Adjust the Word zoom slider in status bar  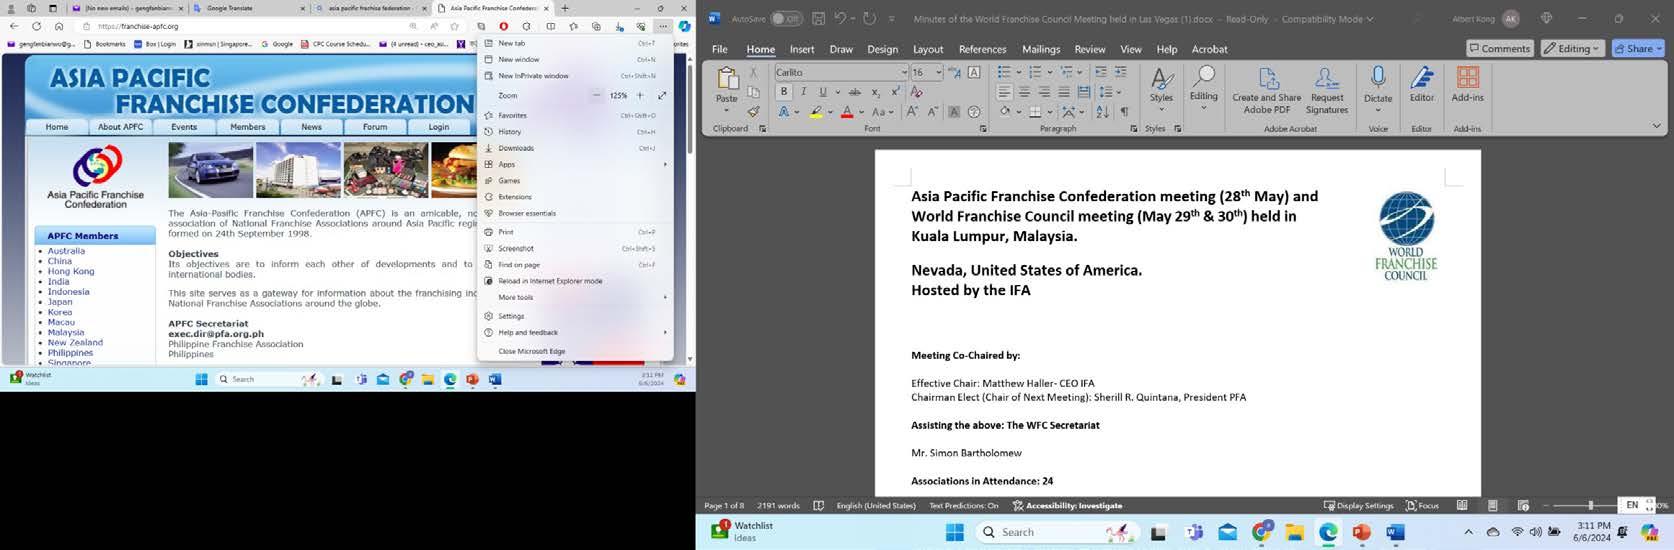coord(1591,505)
